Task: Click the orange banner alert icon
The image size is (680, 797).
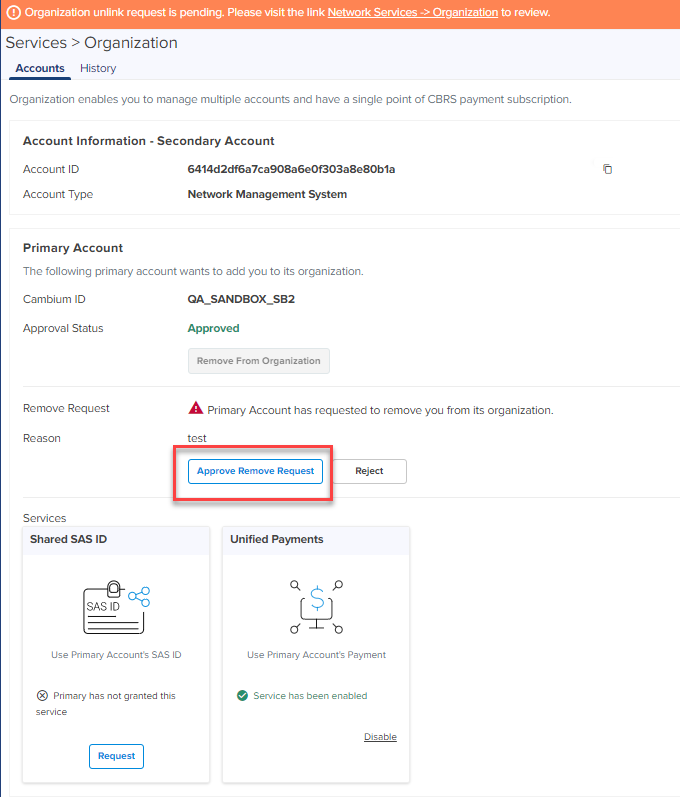Action: pyautogui.click(x=14, y=13)
